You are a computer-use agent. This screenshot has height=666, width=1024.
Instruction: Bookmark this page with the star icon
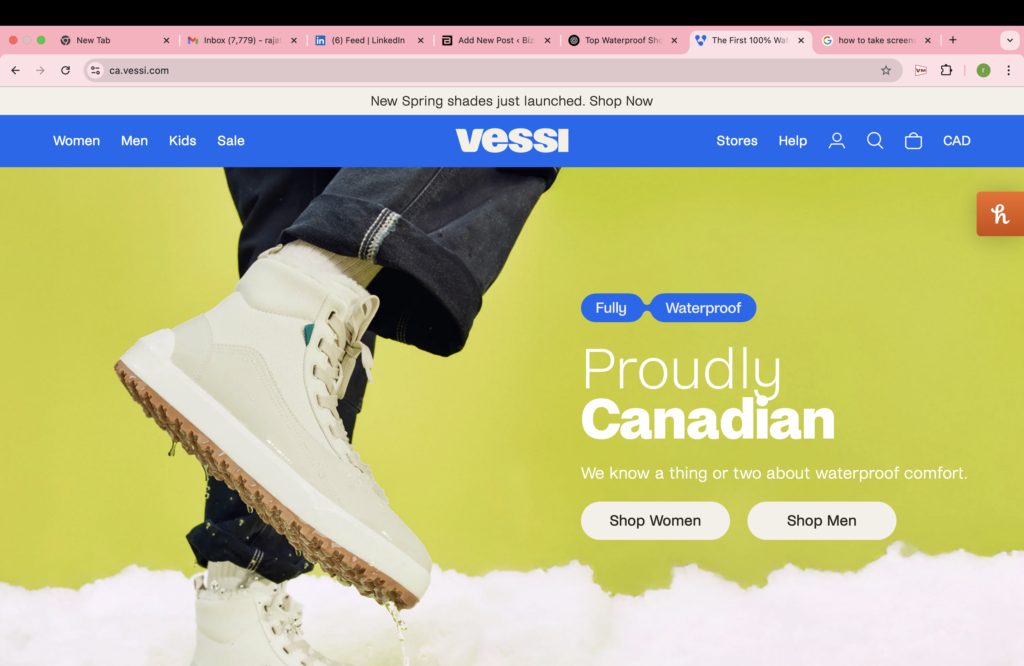tap(886, 70)
